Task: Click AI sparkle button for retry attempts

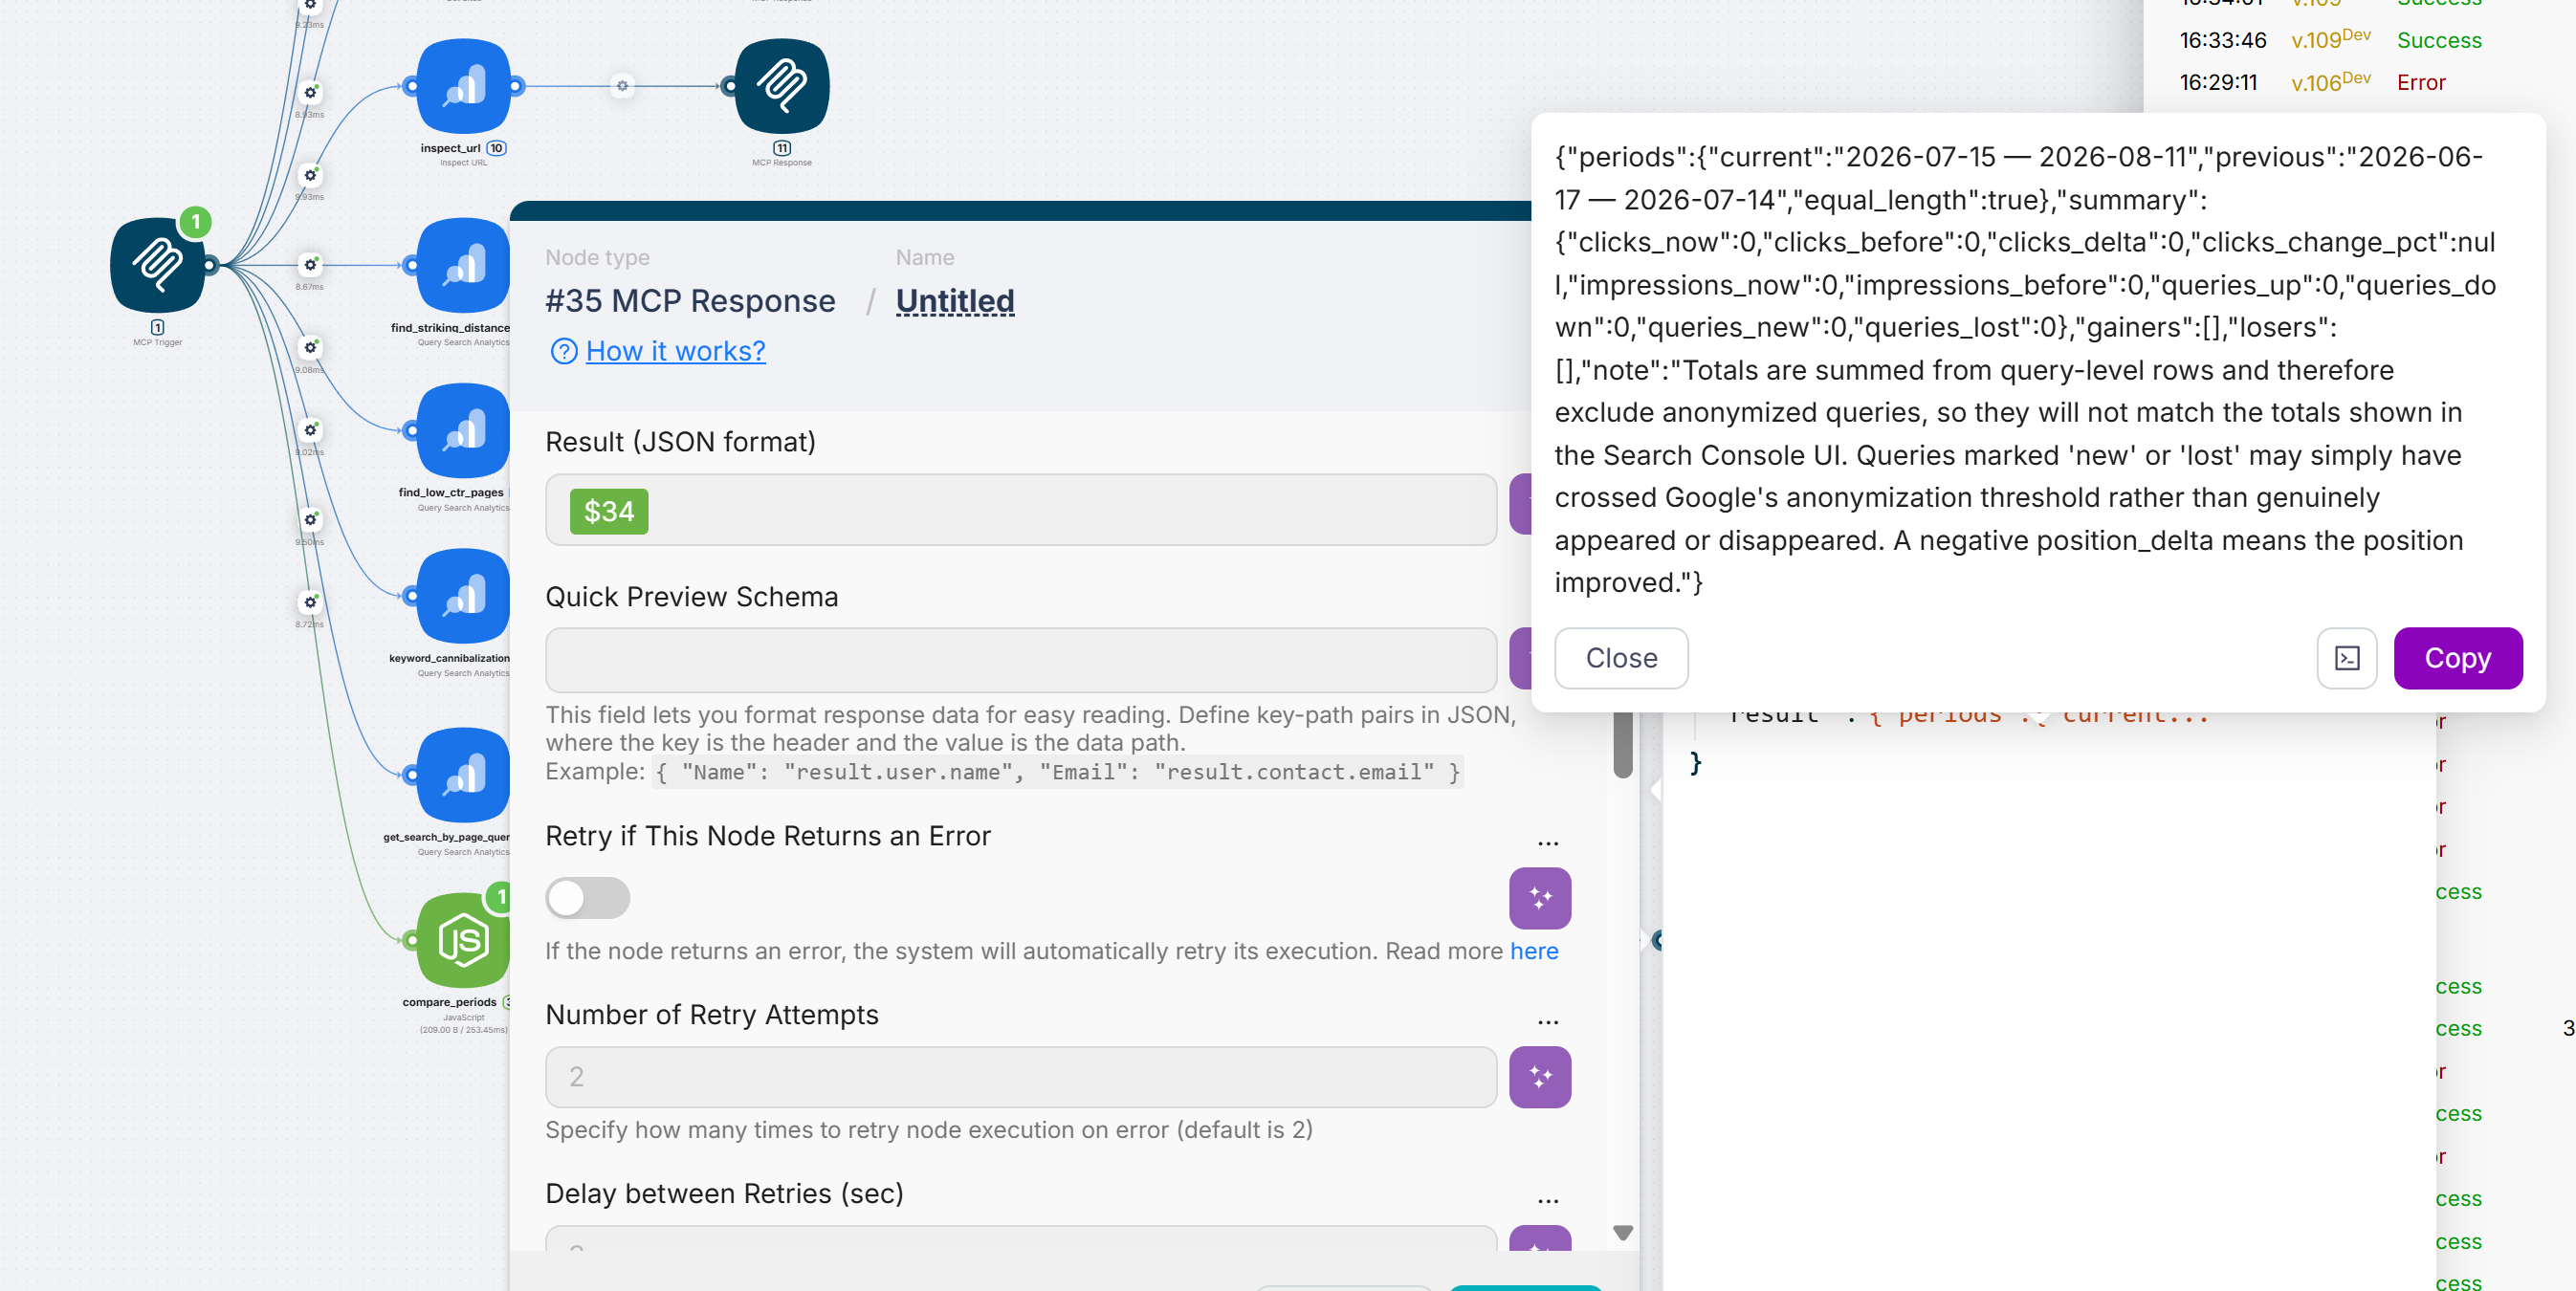Action: coord(1539,1077)
